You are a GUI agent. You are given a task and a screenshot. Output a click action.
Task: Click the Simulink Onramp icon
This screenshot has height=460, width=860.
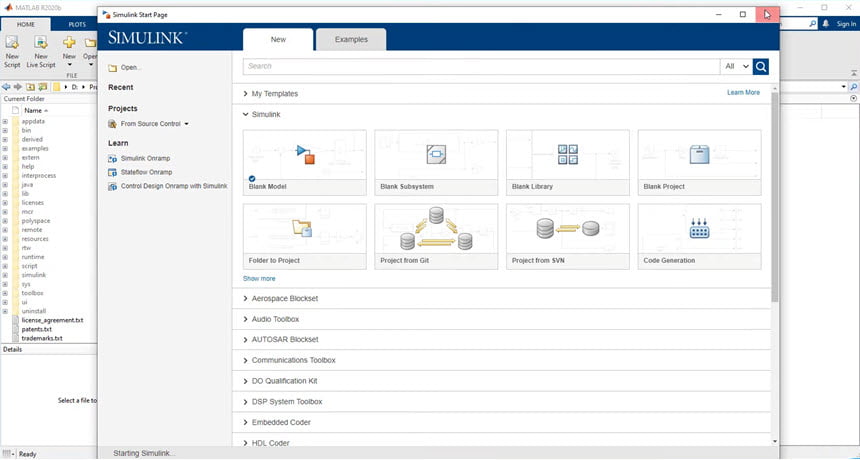pos(112,158)
